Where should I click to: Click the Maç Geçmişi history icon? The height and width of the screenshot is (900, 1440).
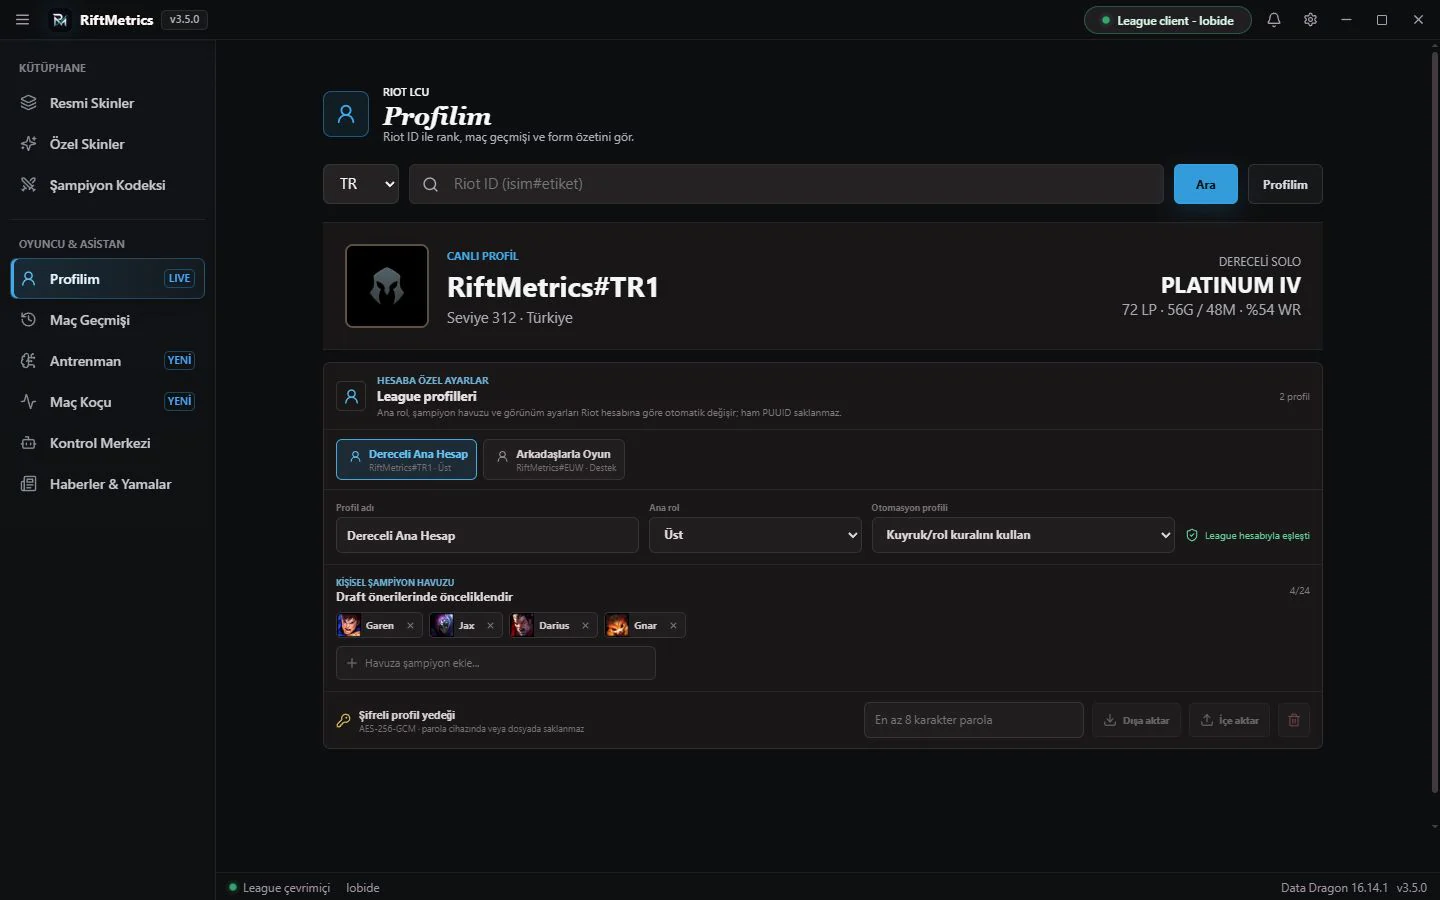[x=29, y=320]
